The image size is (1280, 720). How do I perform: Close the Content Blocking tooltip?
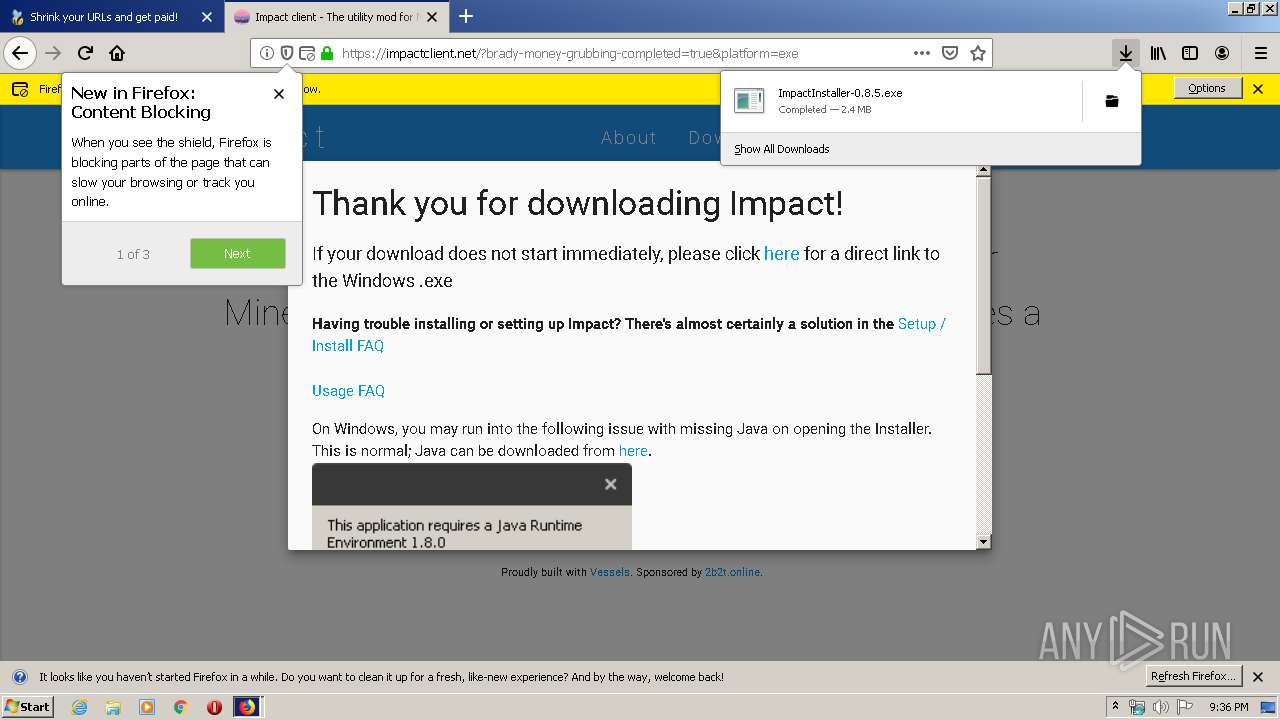coord(279,94)
